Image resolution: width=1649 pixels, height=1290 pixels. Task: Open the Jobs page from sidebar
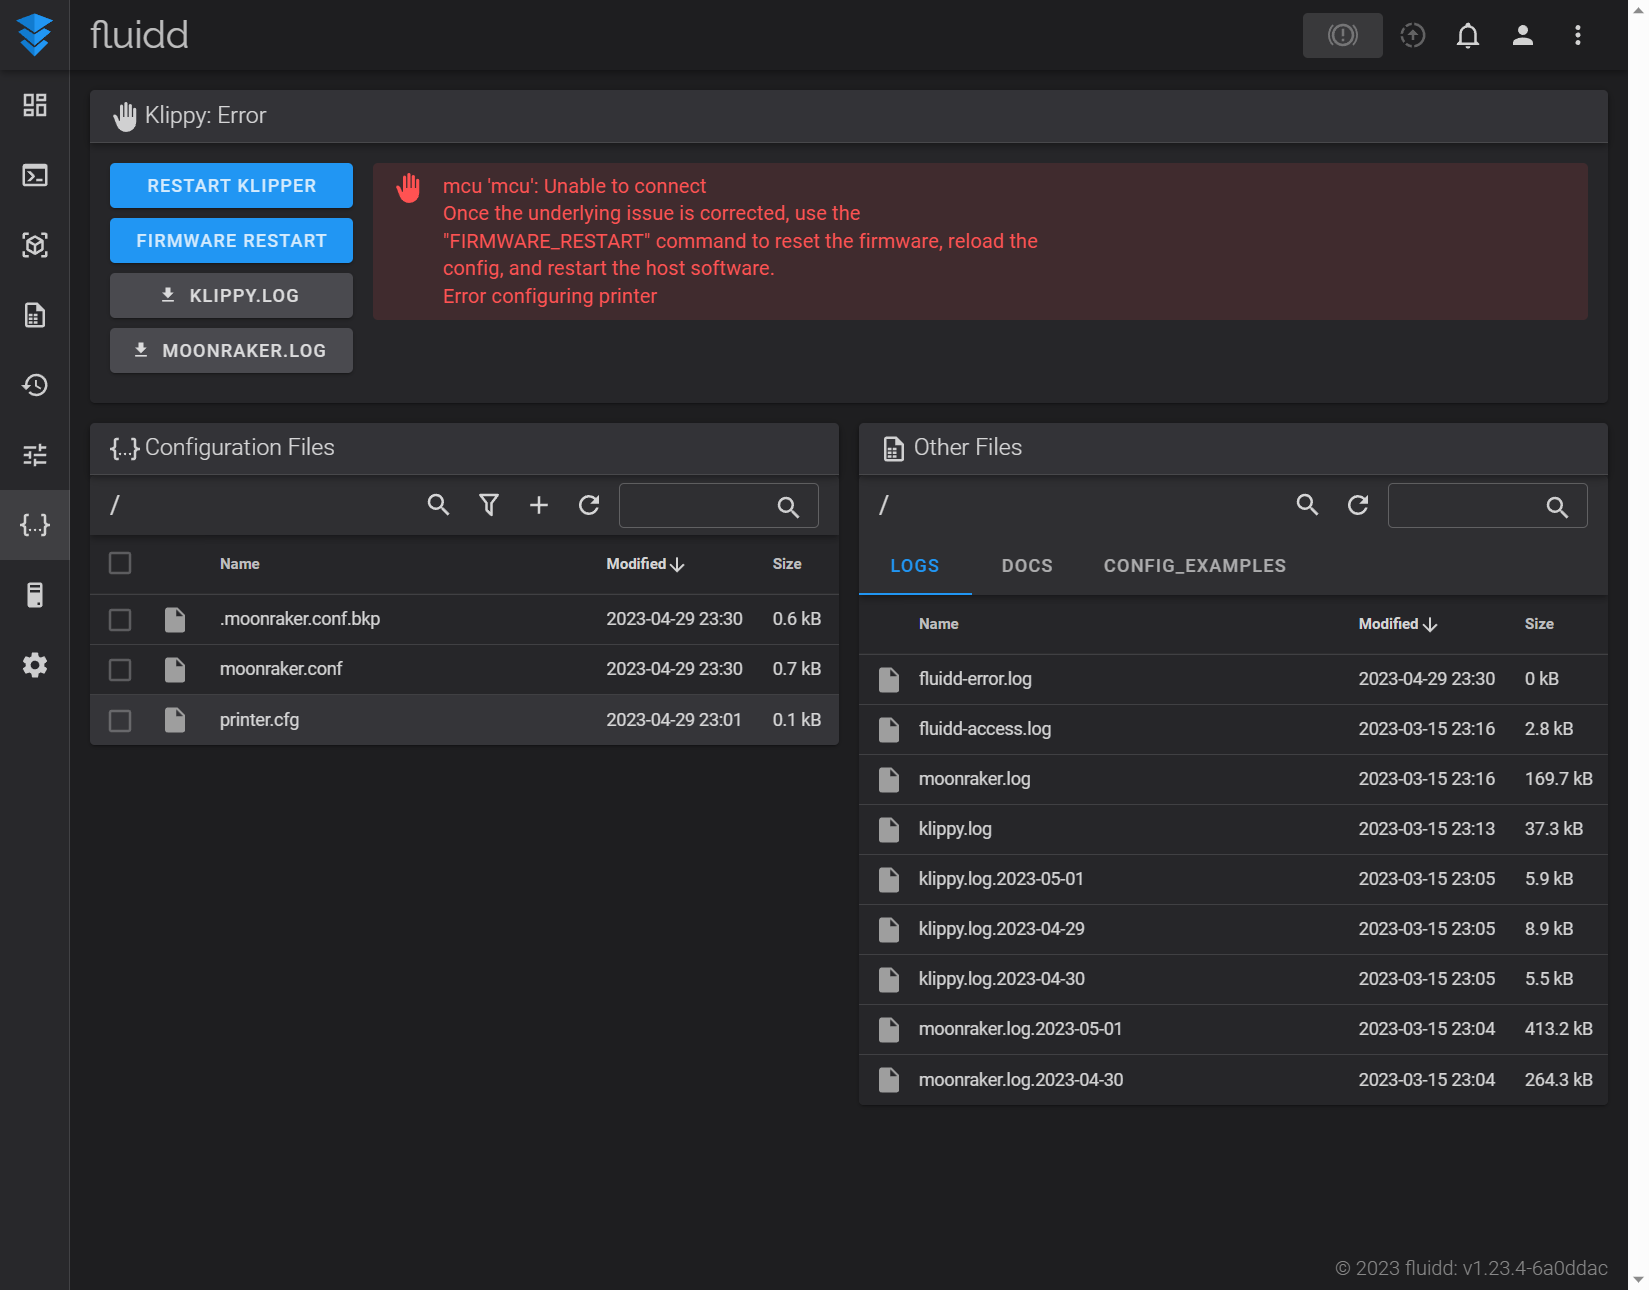(x=35, y=315)
